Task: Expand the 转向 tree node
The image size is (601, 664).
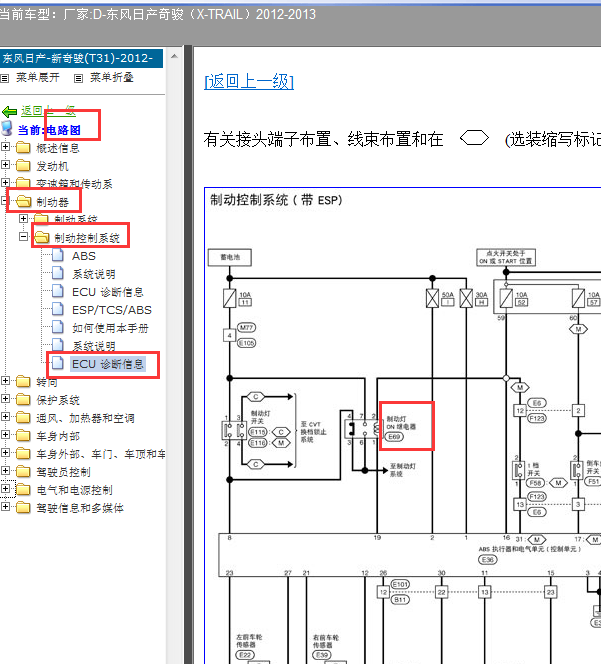Action: click(x=5, y=381)
